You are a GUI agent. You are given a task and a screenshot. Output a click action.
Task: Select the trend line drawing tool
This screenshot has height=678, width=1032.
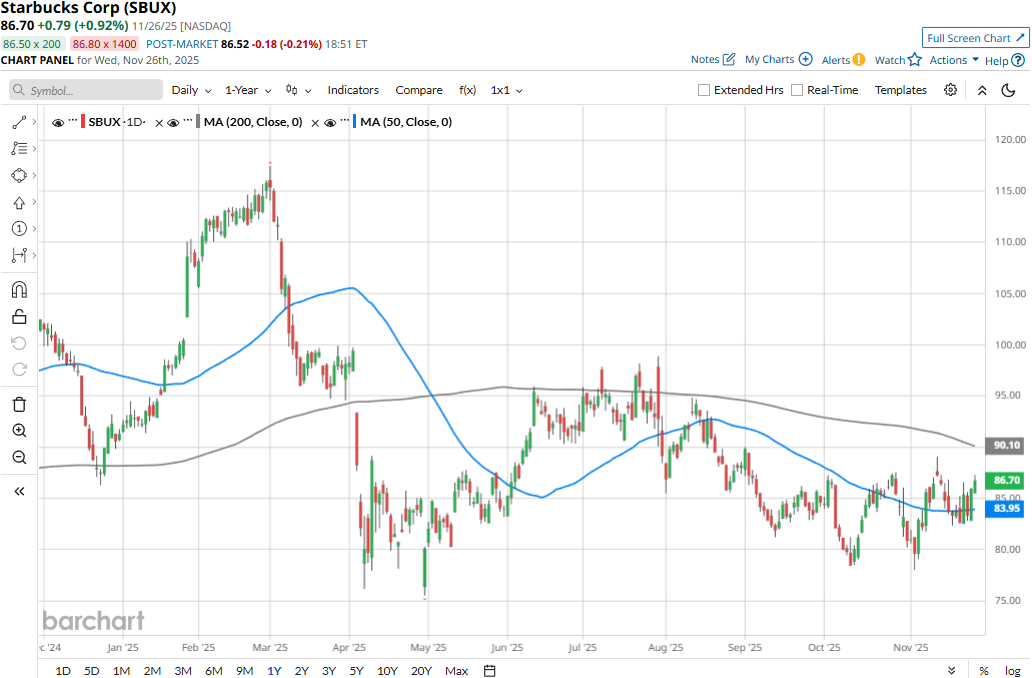click(19, 122)
